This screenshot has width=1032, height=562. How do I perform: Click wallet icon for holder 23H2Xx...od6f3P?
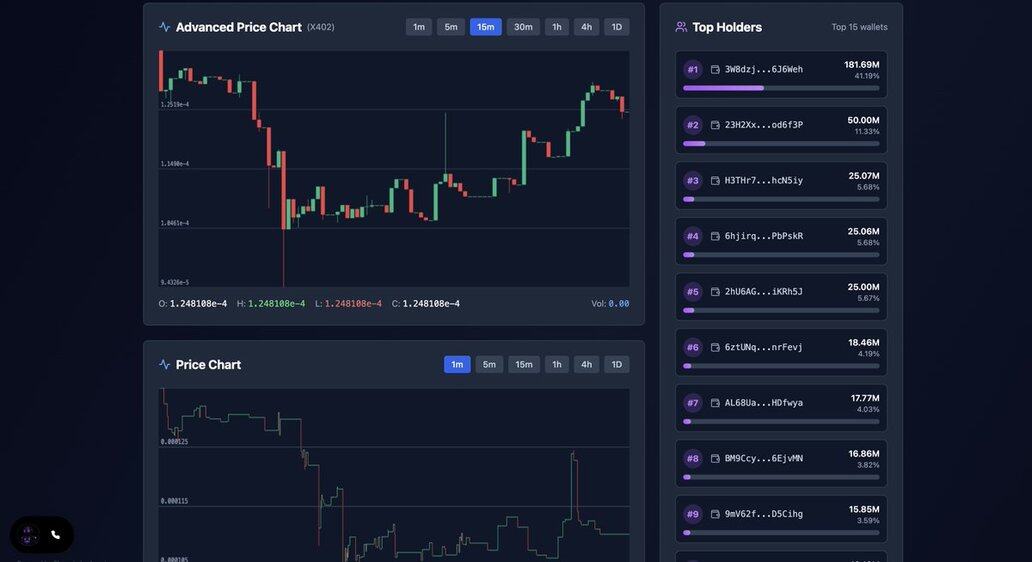coord(715,125)
